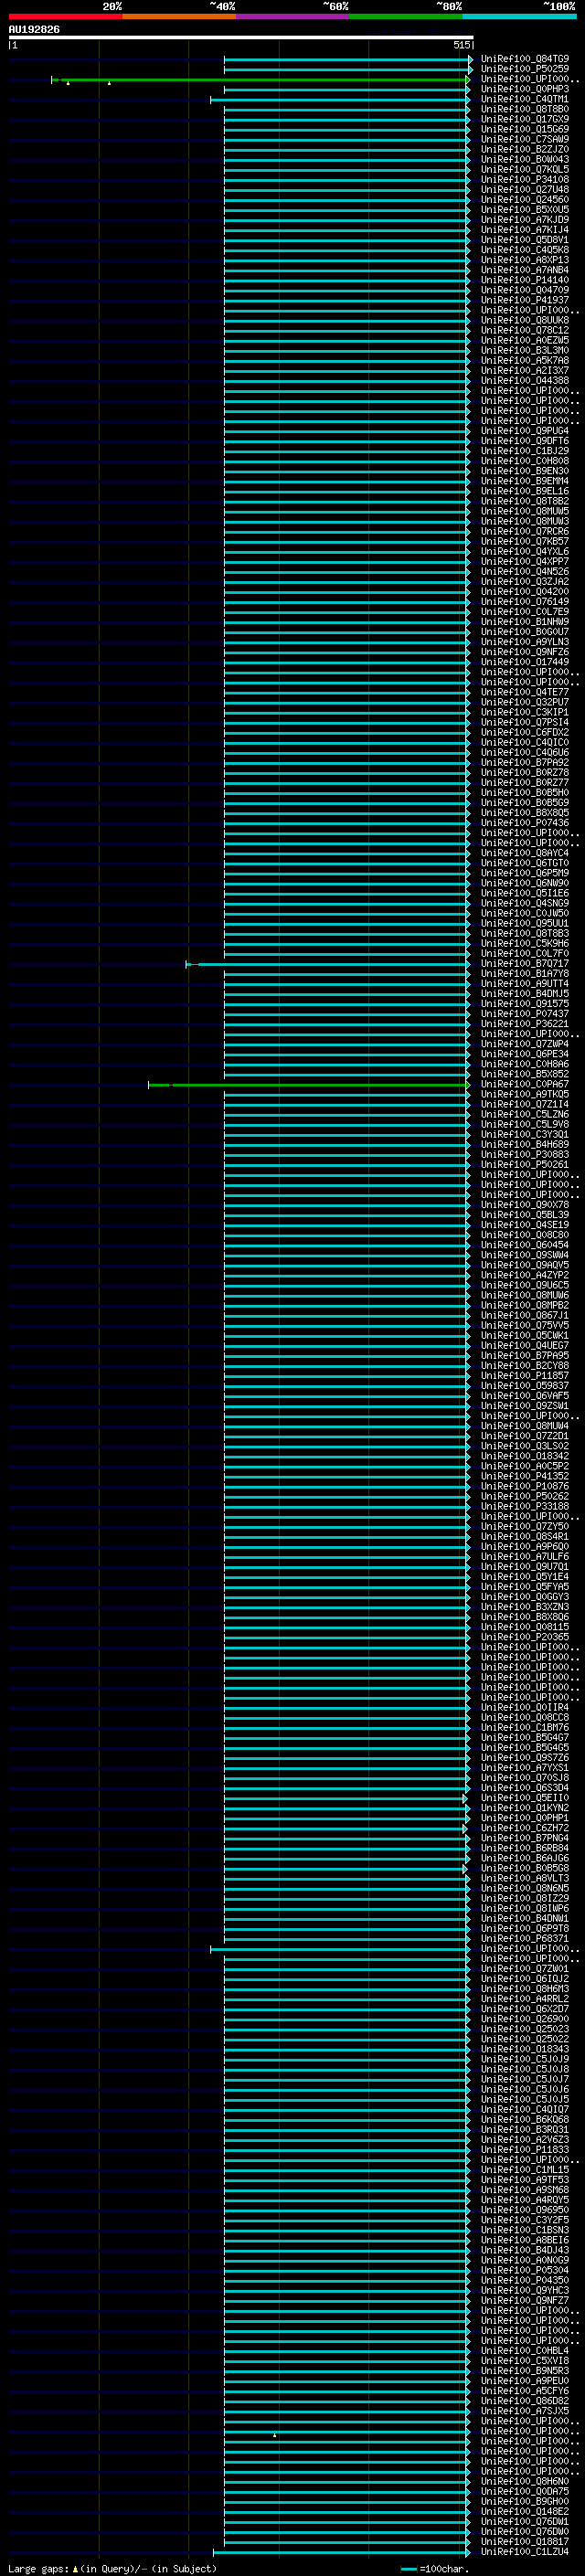The height and width of the screenshot is (2576, 585).
Task: Open hit UniRef100_B0W043
Action: (x=524, y=159)
